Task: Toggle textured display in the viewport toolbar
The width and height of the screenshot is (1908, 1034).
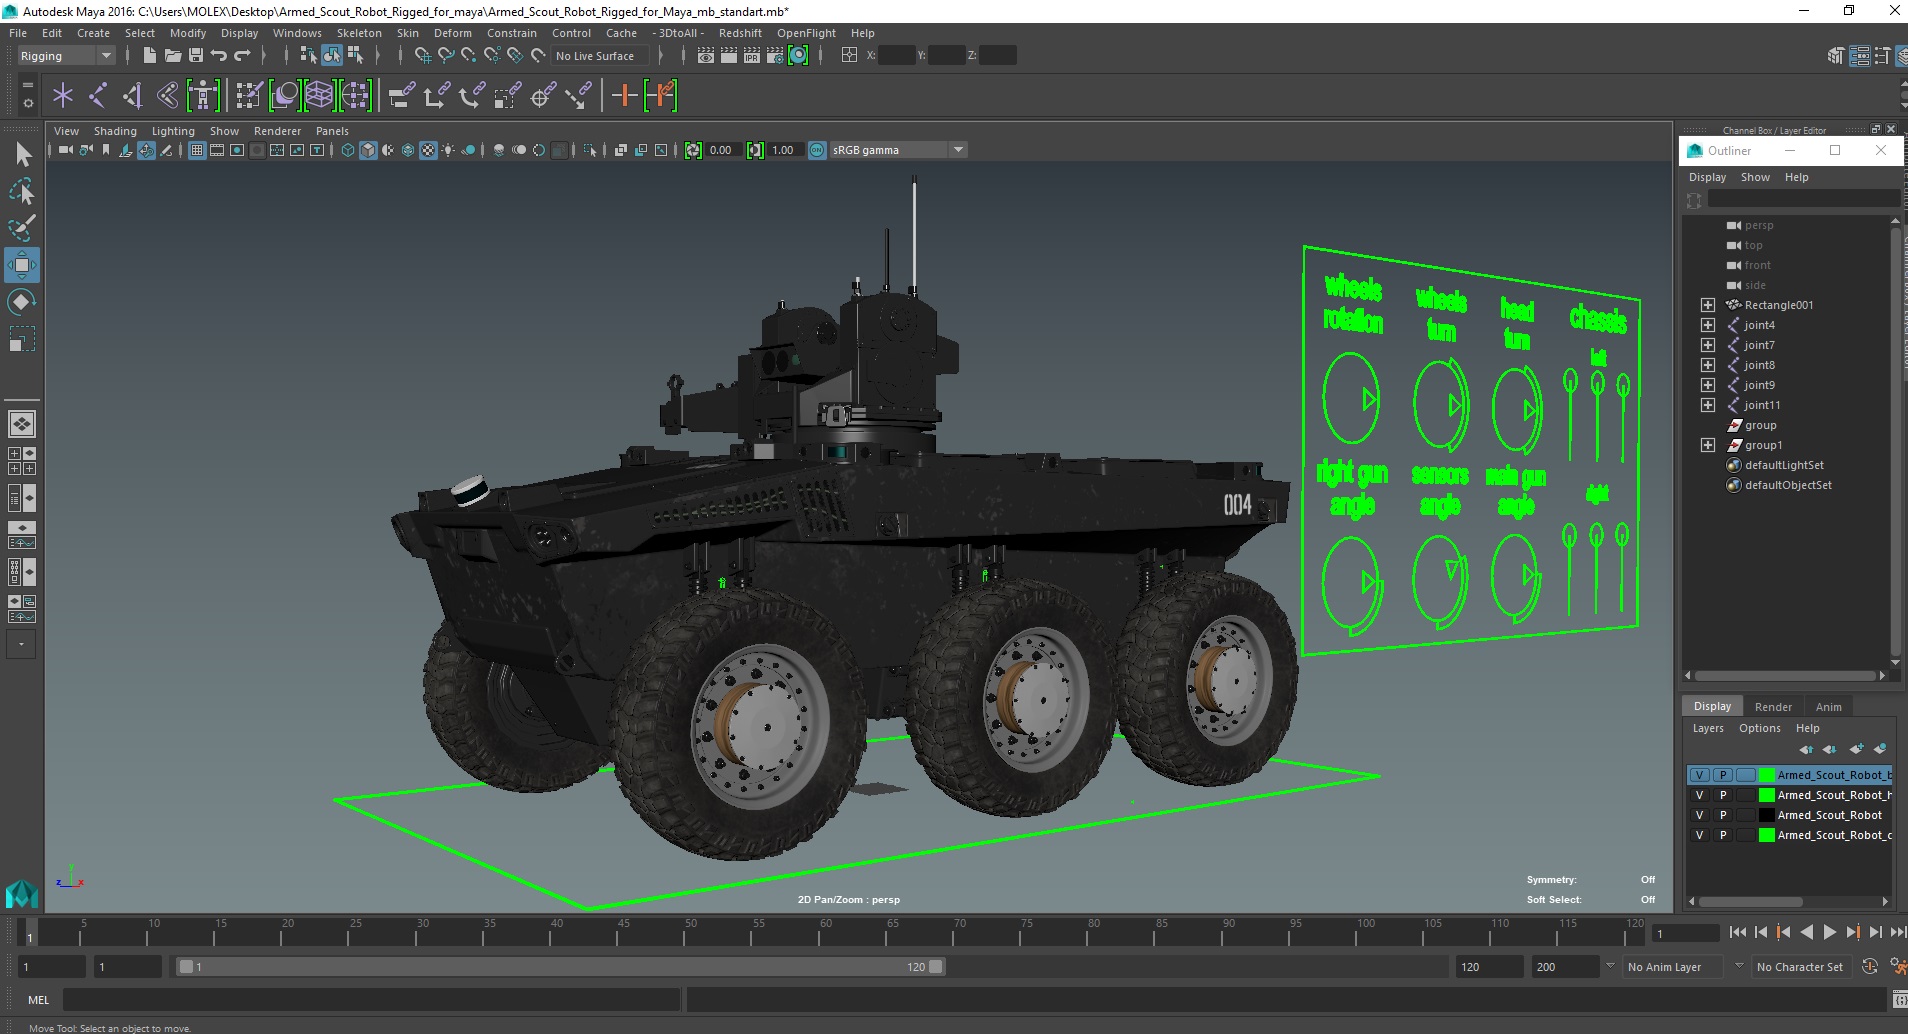Action: point(428,150)
